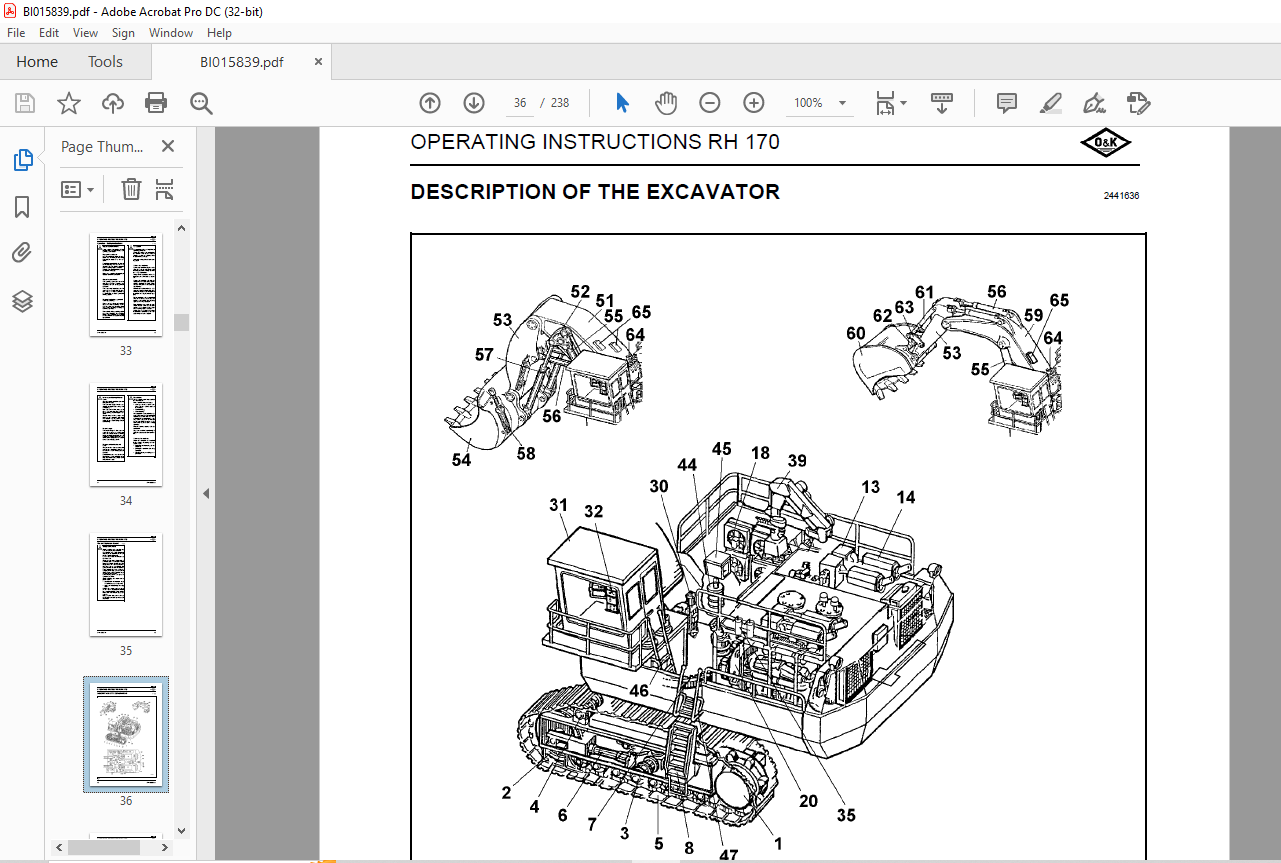Open the find text magnifier tool
Image resolution: width=1281 pixels, height=863 pixels.
(202, 103)
